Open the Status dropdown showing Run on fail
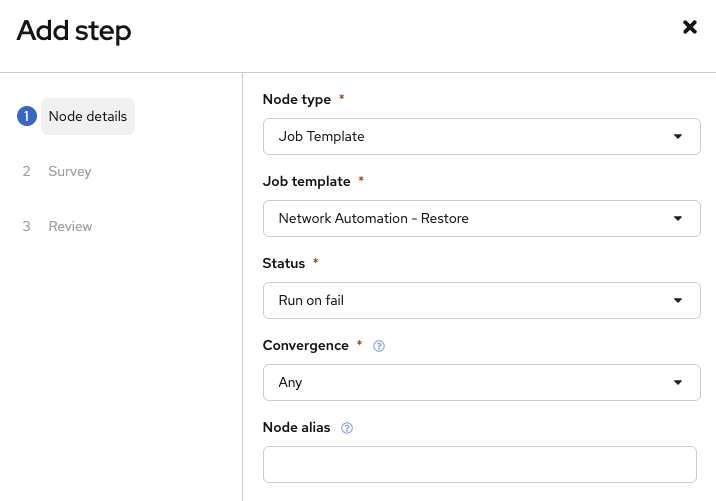Viewport: 716px width, 501px height. point(481,301)
